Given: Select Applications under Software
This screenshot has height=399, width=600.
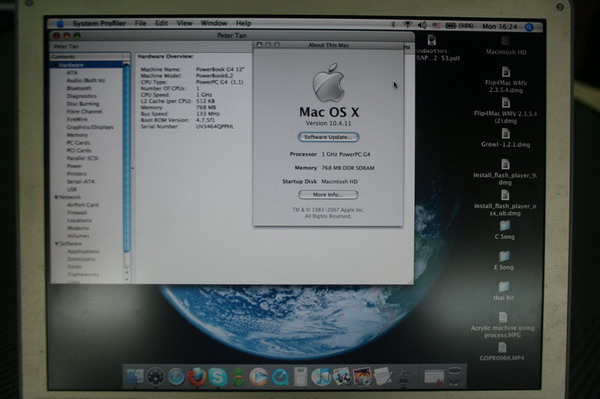Looking at the screenshot, I should (x=83, y=251).
